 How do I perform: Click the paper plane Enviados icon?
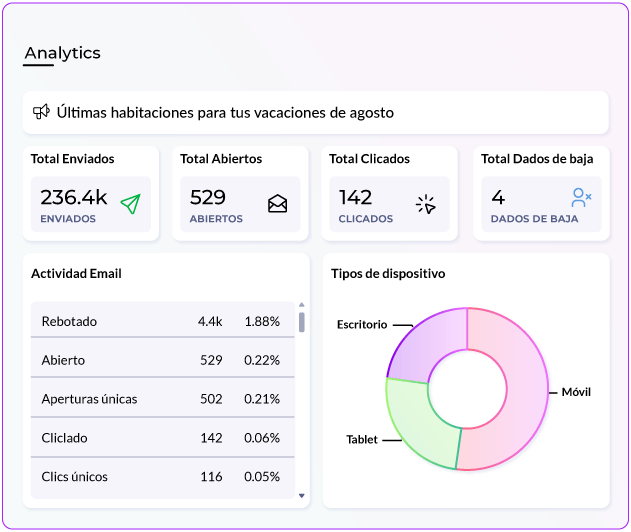point(129,204)
